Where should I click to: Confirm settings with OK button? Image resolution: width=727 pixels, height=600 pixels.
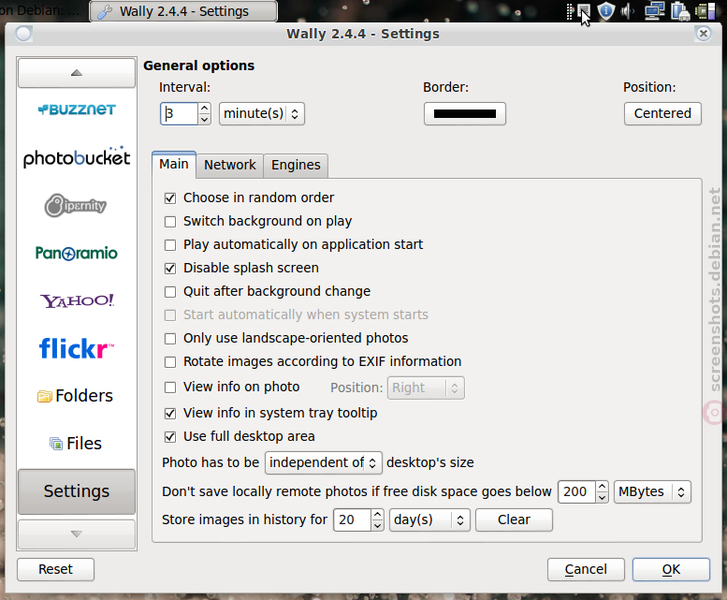point(671,569)
